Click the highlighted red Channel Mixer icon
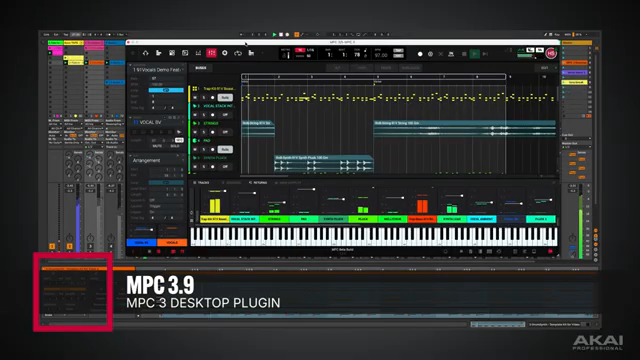 coord(211,53)
